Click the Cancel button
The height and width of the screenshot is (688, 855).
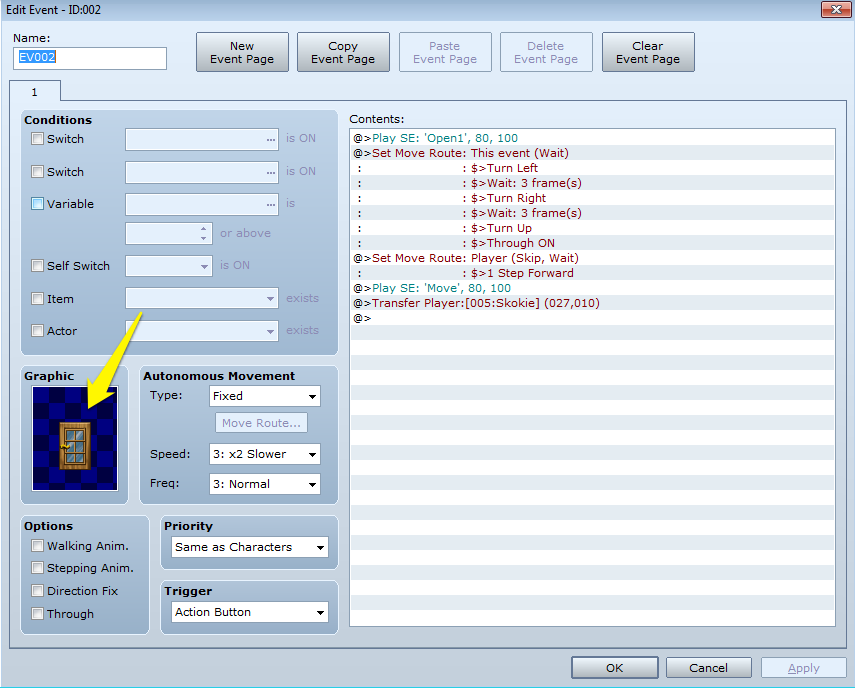click(x=708, y=668)
